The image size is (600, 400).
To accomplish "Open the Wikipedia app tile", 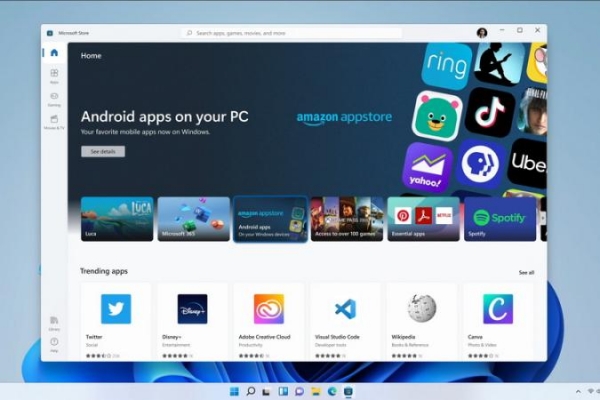I will [422, 308].
